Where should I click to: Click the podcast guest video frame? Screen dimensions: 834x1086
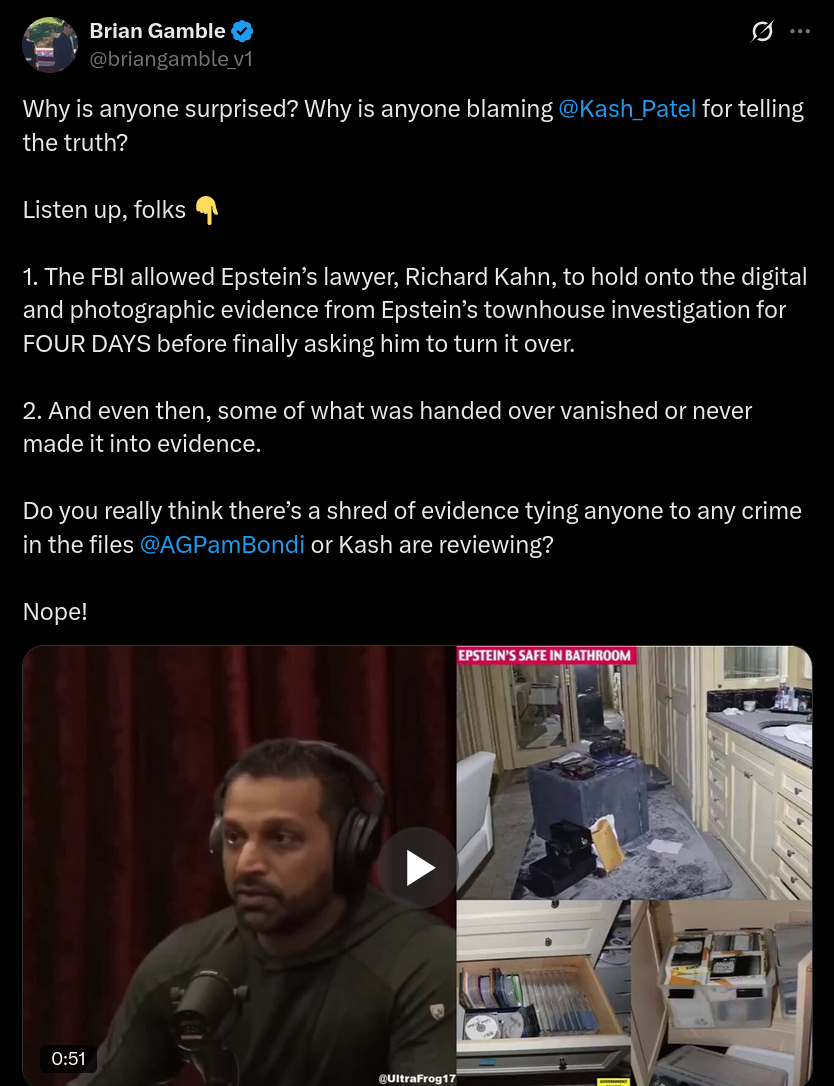240,866
